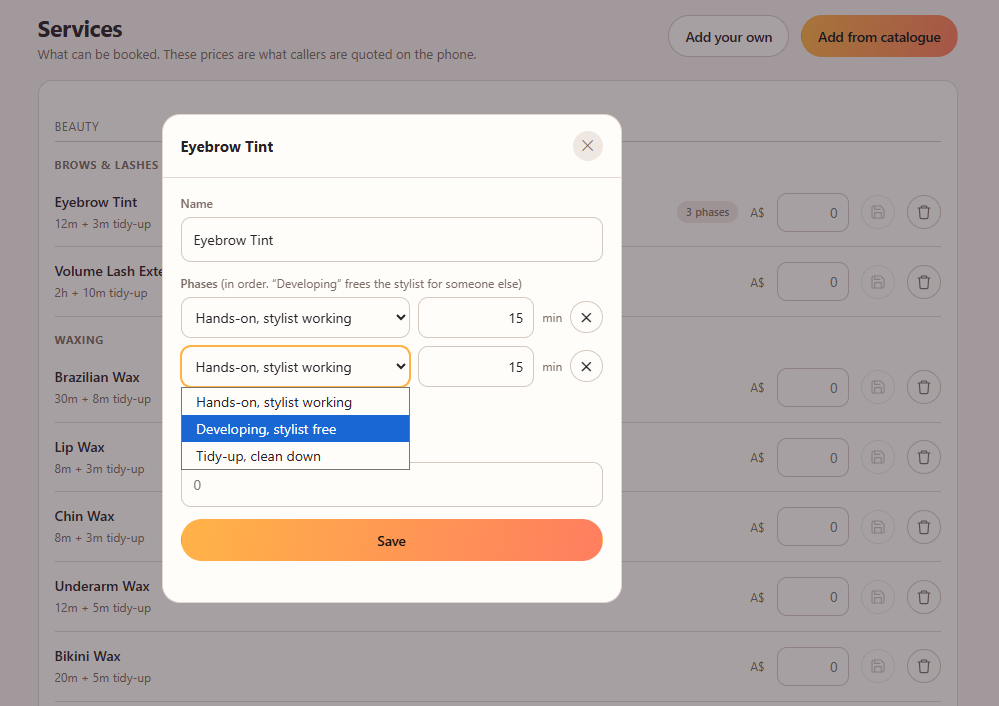999x706 pixels.
Task: Edit first phase minutes field
Action: coord(475,317)
